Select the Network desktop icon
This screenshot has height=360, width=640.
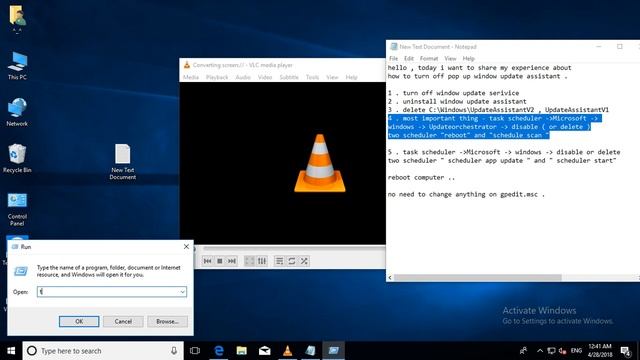point(17,112)
